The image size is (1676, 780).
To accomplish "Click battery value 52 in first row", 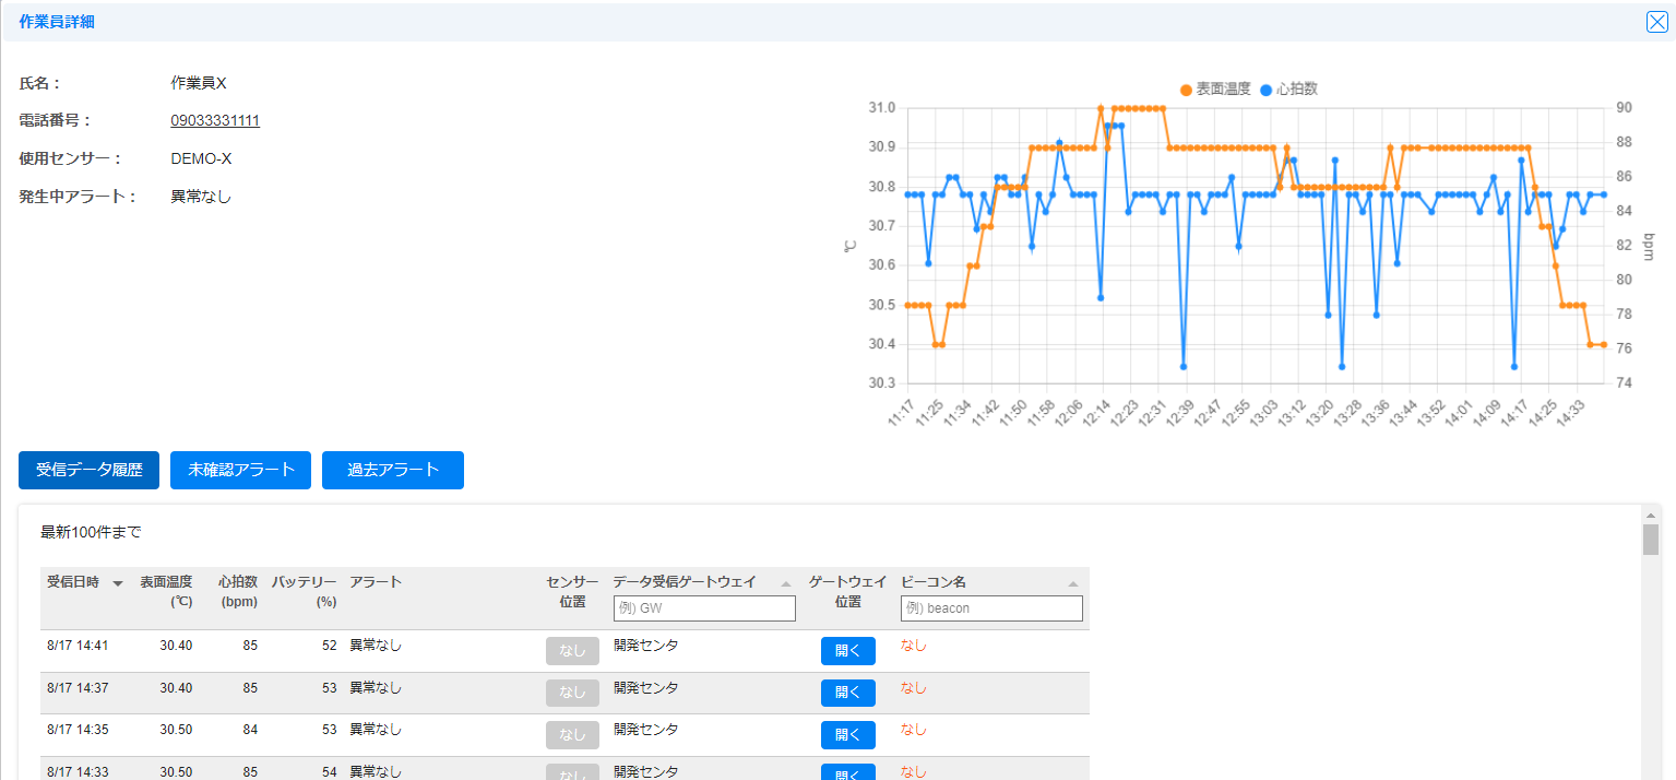I will [329, 646].
